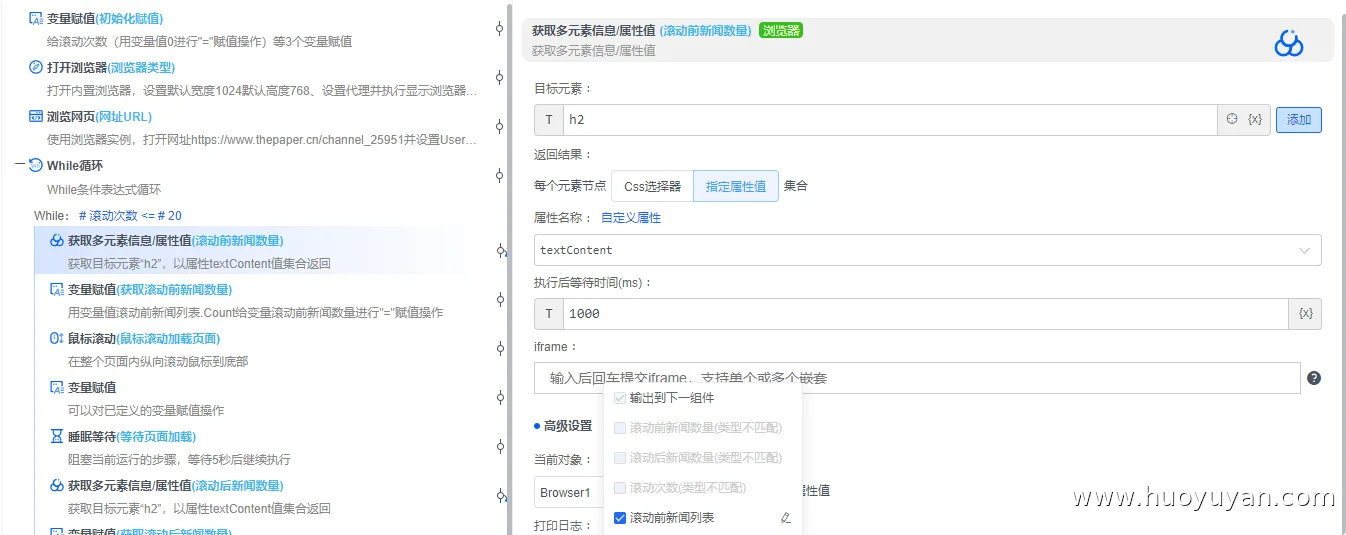Click the edit pencil icon beside 滚动前新闻列表
Screen dimensions: 1346x535
pyautogui.click(x=785, y=518)
